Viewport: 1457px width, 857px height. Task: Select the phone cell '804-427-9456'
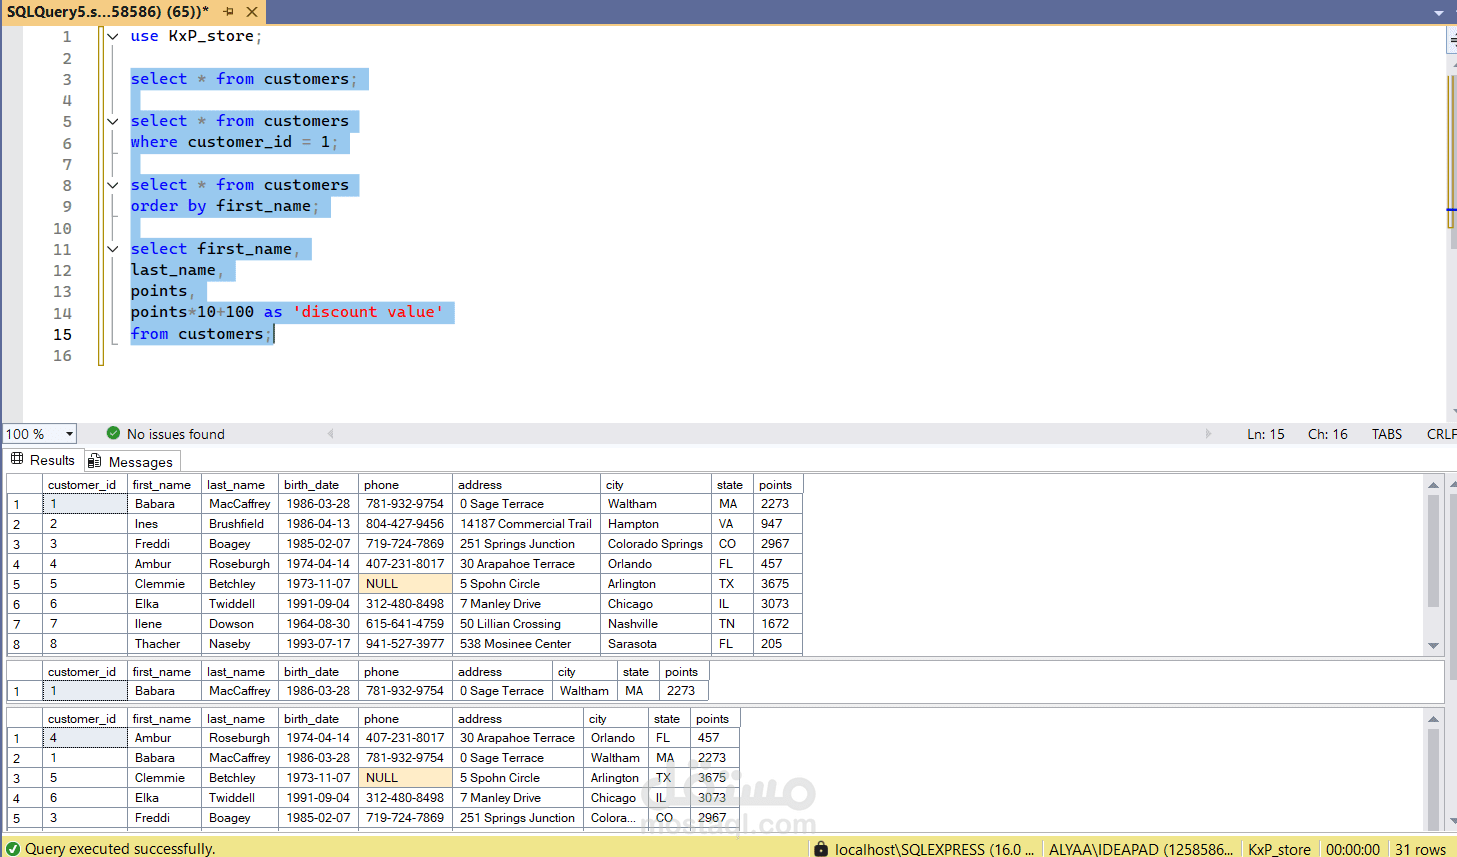[405, 524]
